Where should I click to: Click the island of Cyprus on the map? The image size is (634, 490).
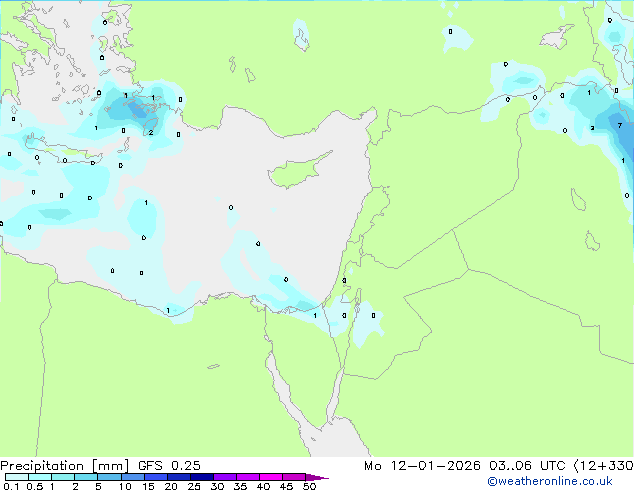tap(297, 171)
